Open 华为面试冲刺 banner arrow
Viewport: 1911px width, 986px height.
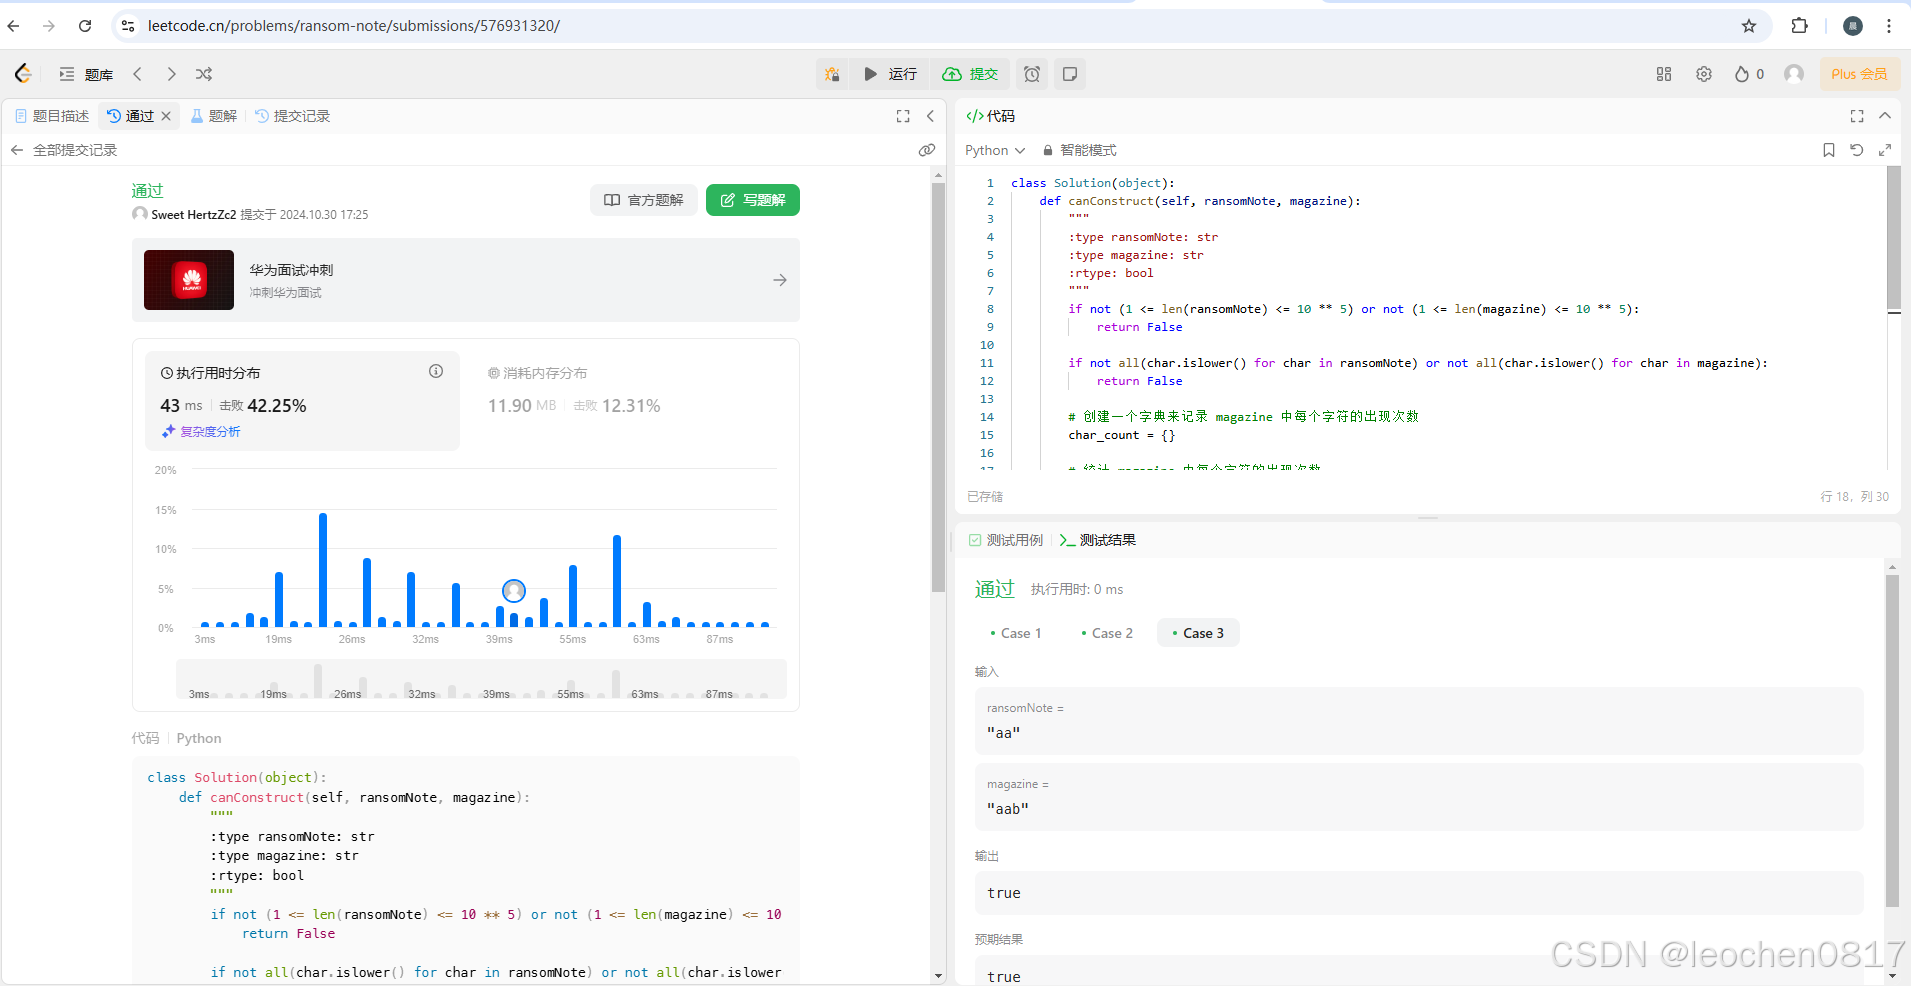(780, 280)
